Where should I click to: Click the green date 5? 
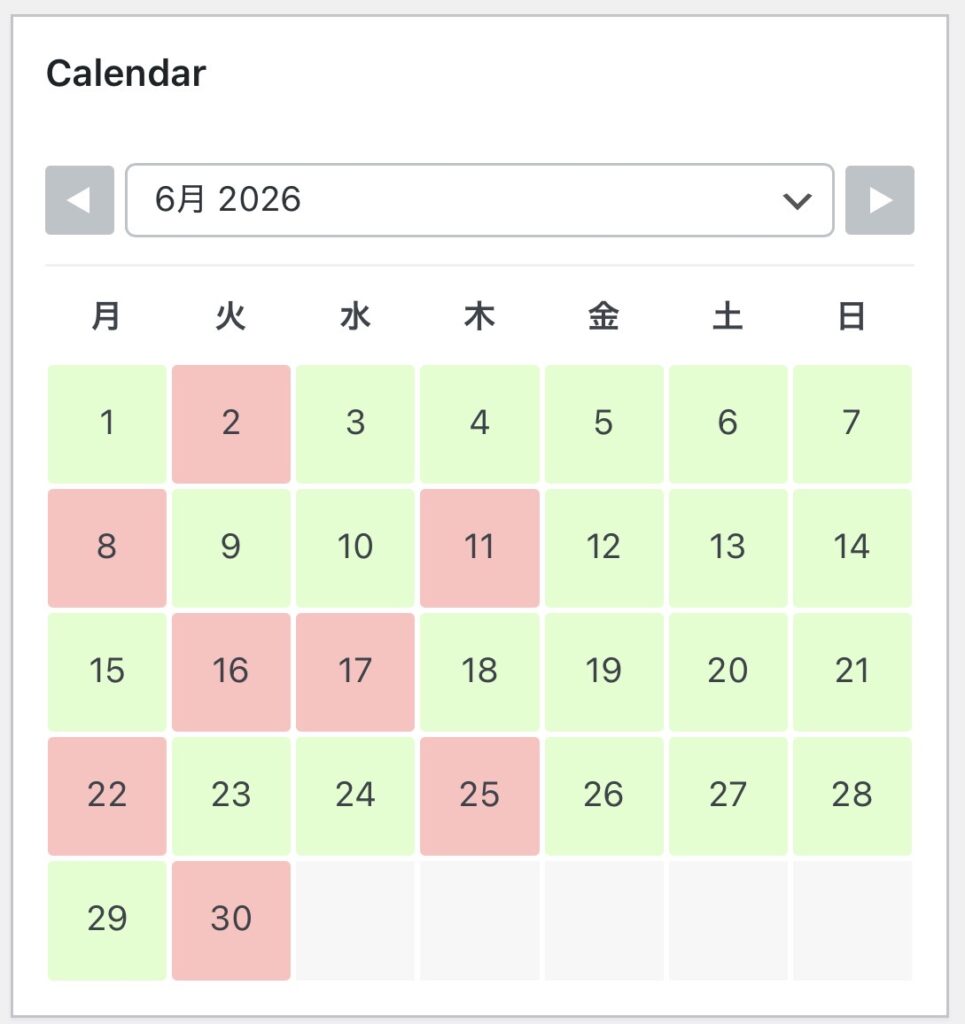coord(603,423)
